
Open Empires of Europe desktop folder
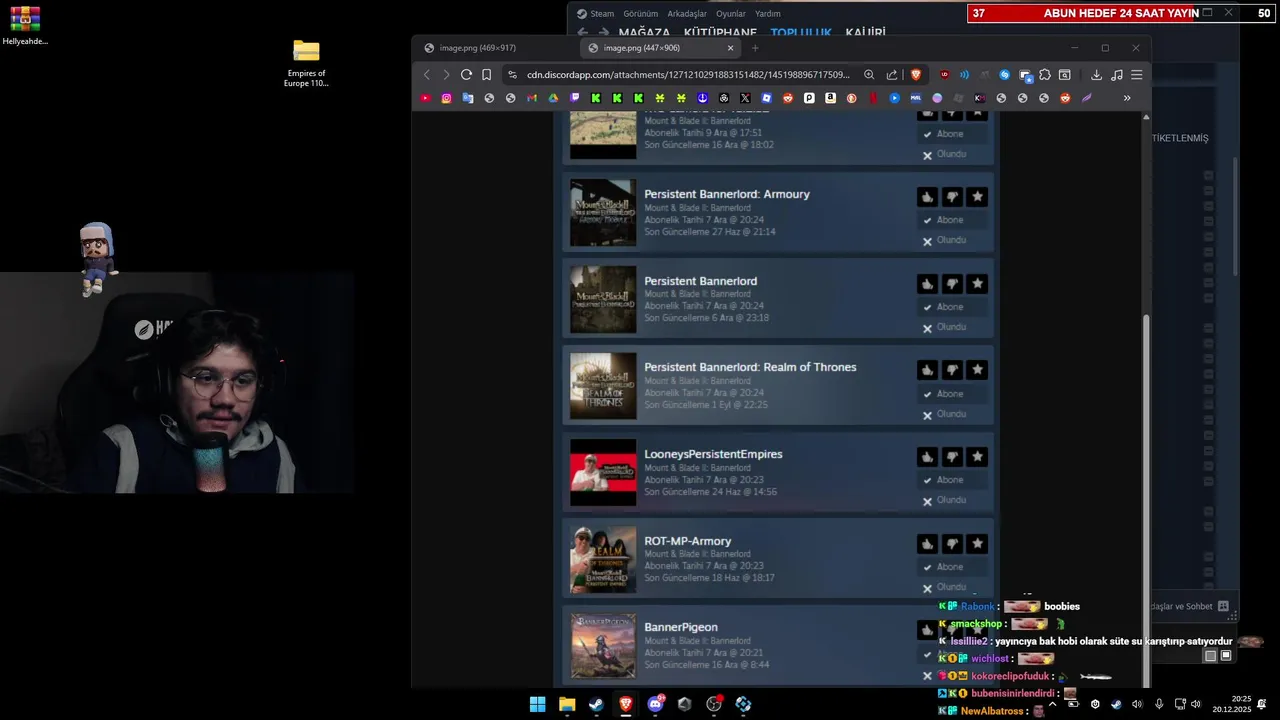click(306, 63)
